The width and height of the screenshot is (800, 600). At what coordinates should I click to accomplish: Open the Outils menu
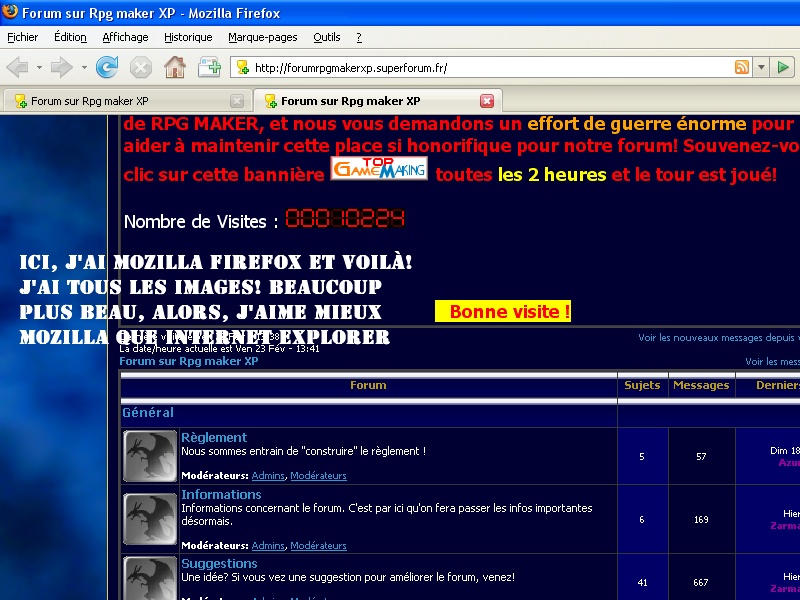327,37
